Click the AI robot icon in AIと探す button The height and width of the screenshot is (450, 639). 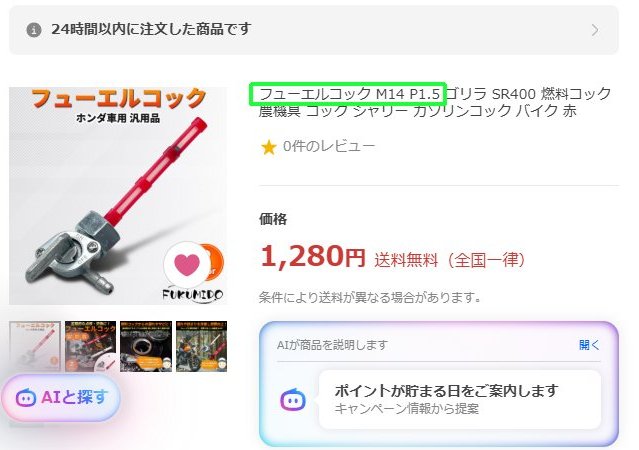[25, 397]
